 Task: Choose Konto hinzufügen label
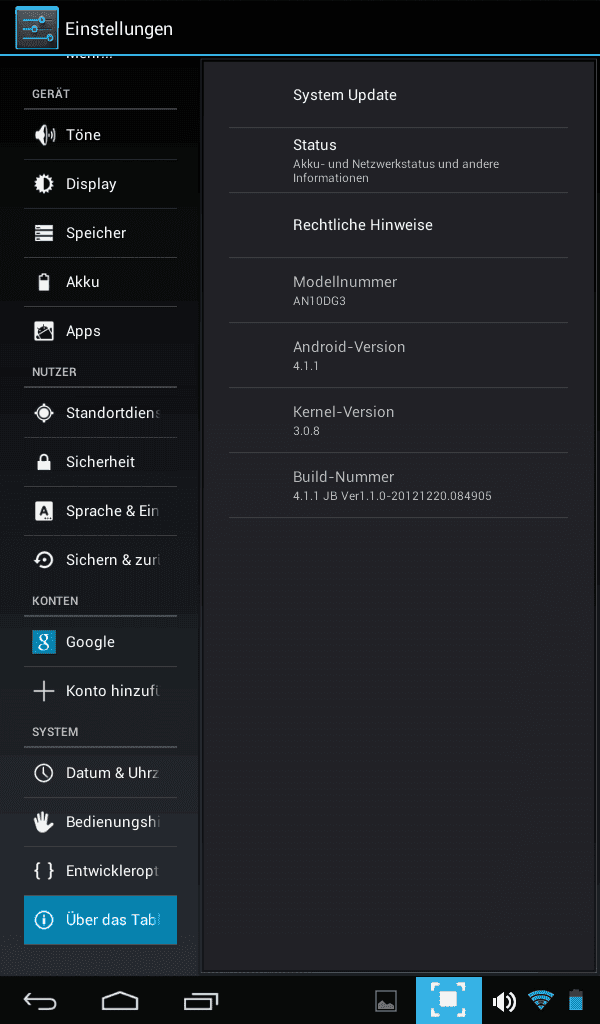pyautogui.click(x=112, y=691)
